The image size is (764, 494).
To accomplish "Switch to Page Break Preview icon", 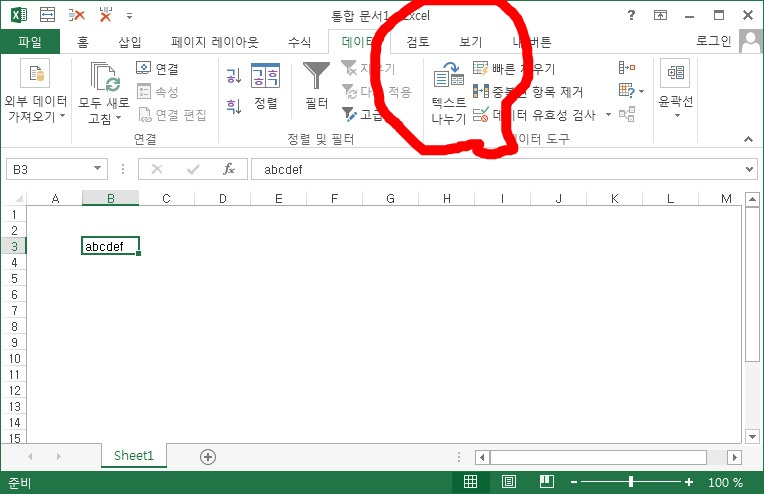I will click(547, 482).
